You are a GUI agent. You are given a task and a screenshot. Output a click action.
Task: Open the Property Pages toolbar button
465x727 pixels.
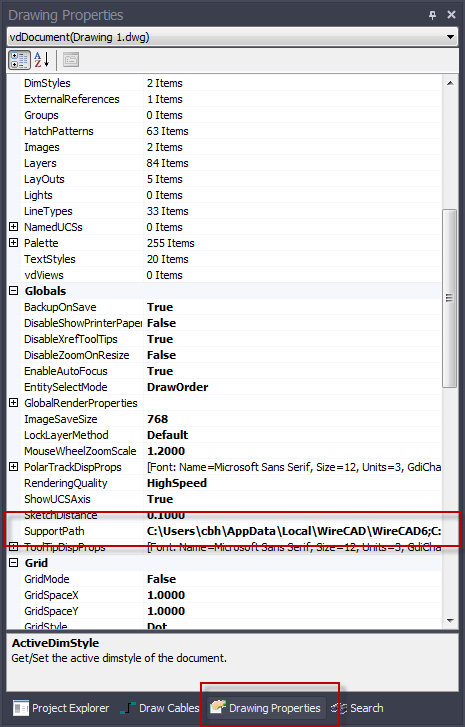(71, 60)
